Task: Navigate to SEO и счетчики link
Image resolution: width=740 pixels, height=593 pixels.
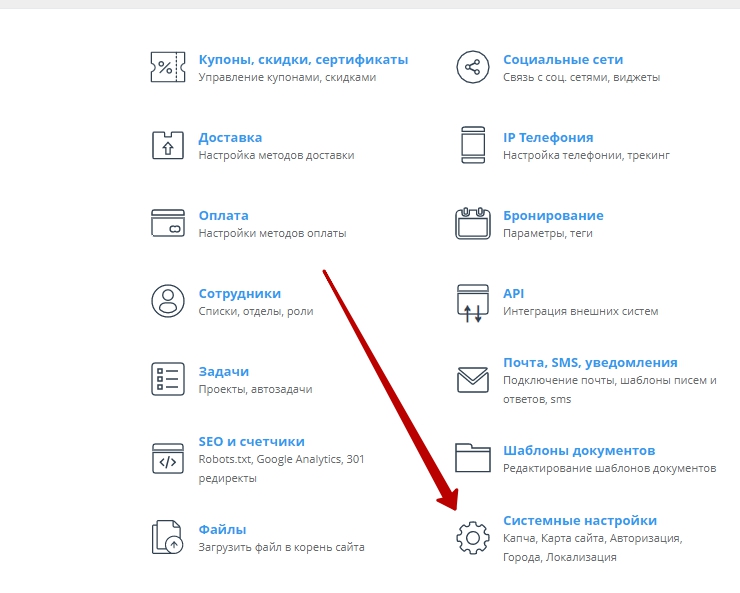Action: [x=251, y=441]
